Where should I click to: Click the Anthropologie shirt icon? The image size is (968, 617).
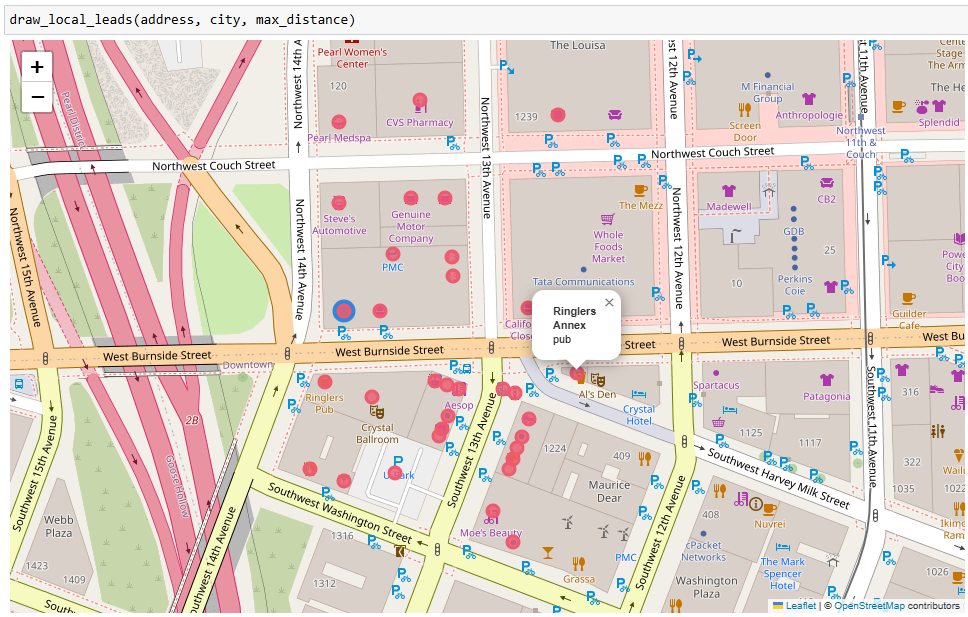coord(809,99)
